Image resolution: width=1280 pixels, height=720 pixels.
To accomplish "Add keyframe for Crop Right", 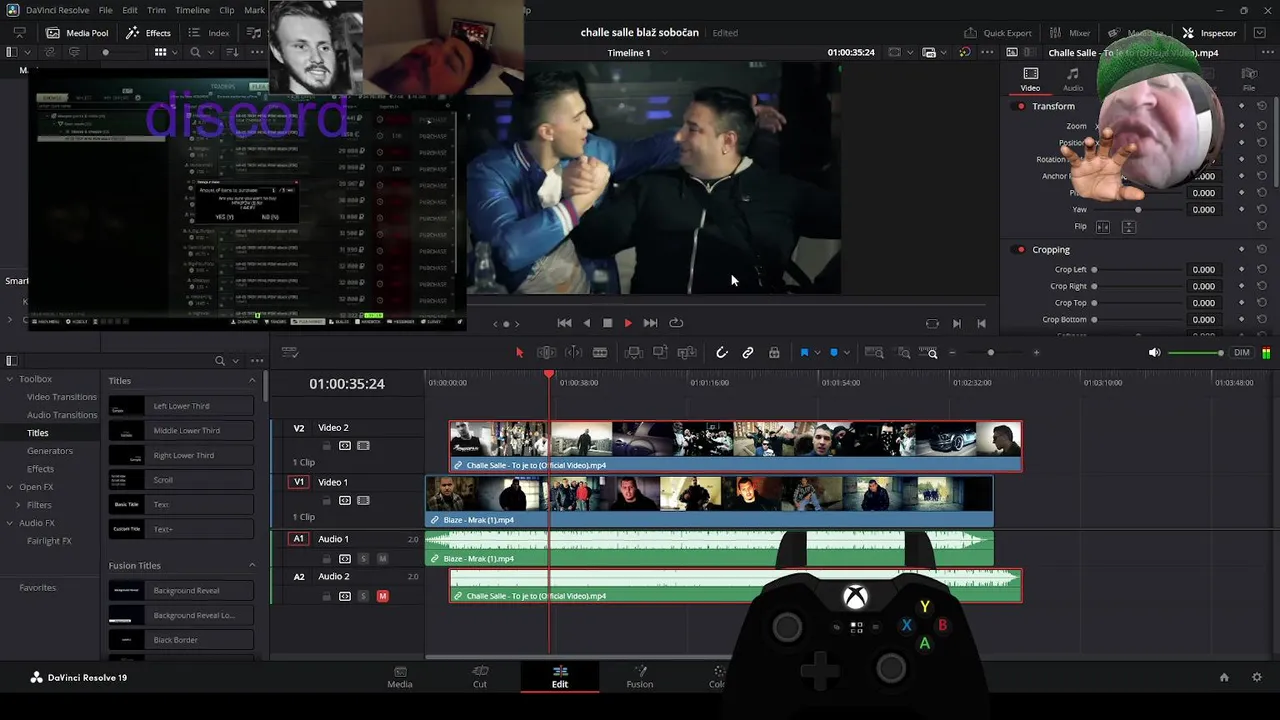I will click(1242, 286).
